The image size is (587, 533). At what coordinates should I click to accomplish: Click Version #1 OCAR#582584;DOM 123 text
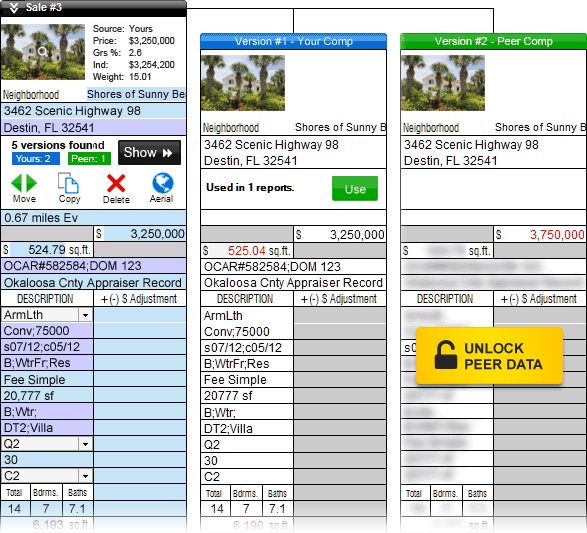[x=272, y=267]
